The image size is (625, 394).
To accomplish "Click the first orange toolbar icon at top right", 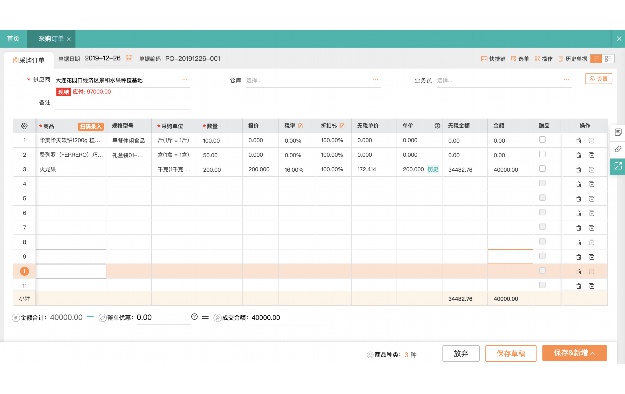I will pos(493,59).
